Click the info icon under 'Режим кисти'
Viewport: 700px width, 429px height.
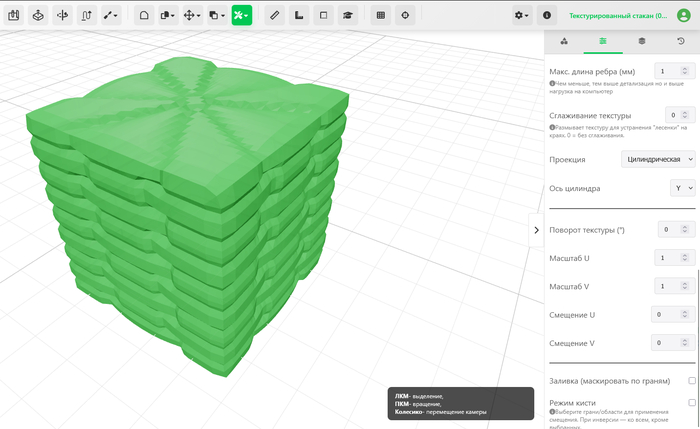[552, 412]
